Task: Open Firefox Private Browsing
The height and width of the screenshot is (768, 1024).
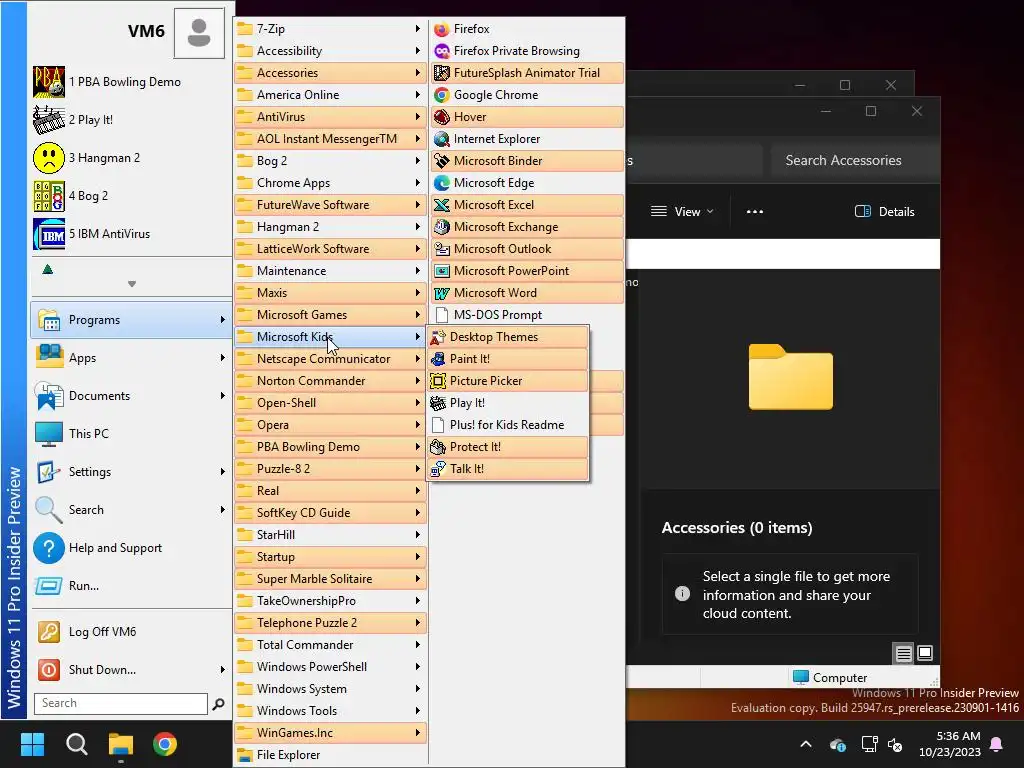Action: [526, 51]
